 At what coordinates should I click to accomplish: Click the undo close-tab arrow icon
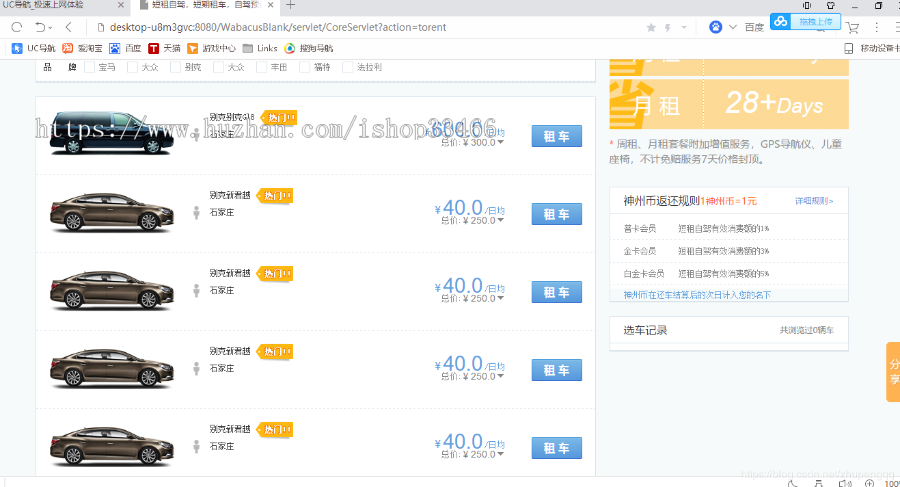[40, 27]
